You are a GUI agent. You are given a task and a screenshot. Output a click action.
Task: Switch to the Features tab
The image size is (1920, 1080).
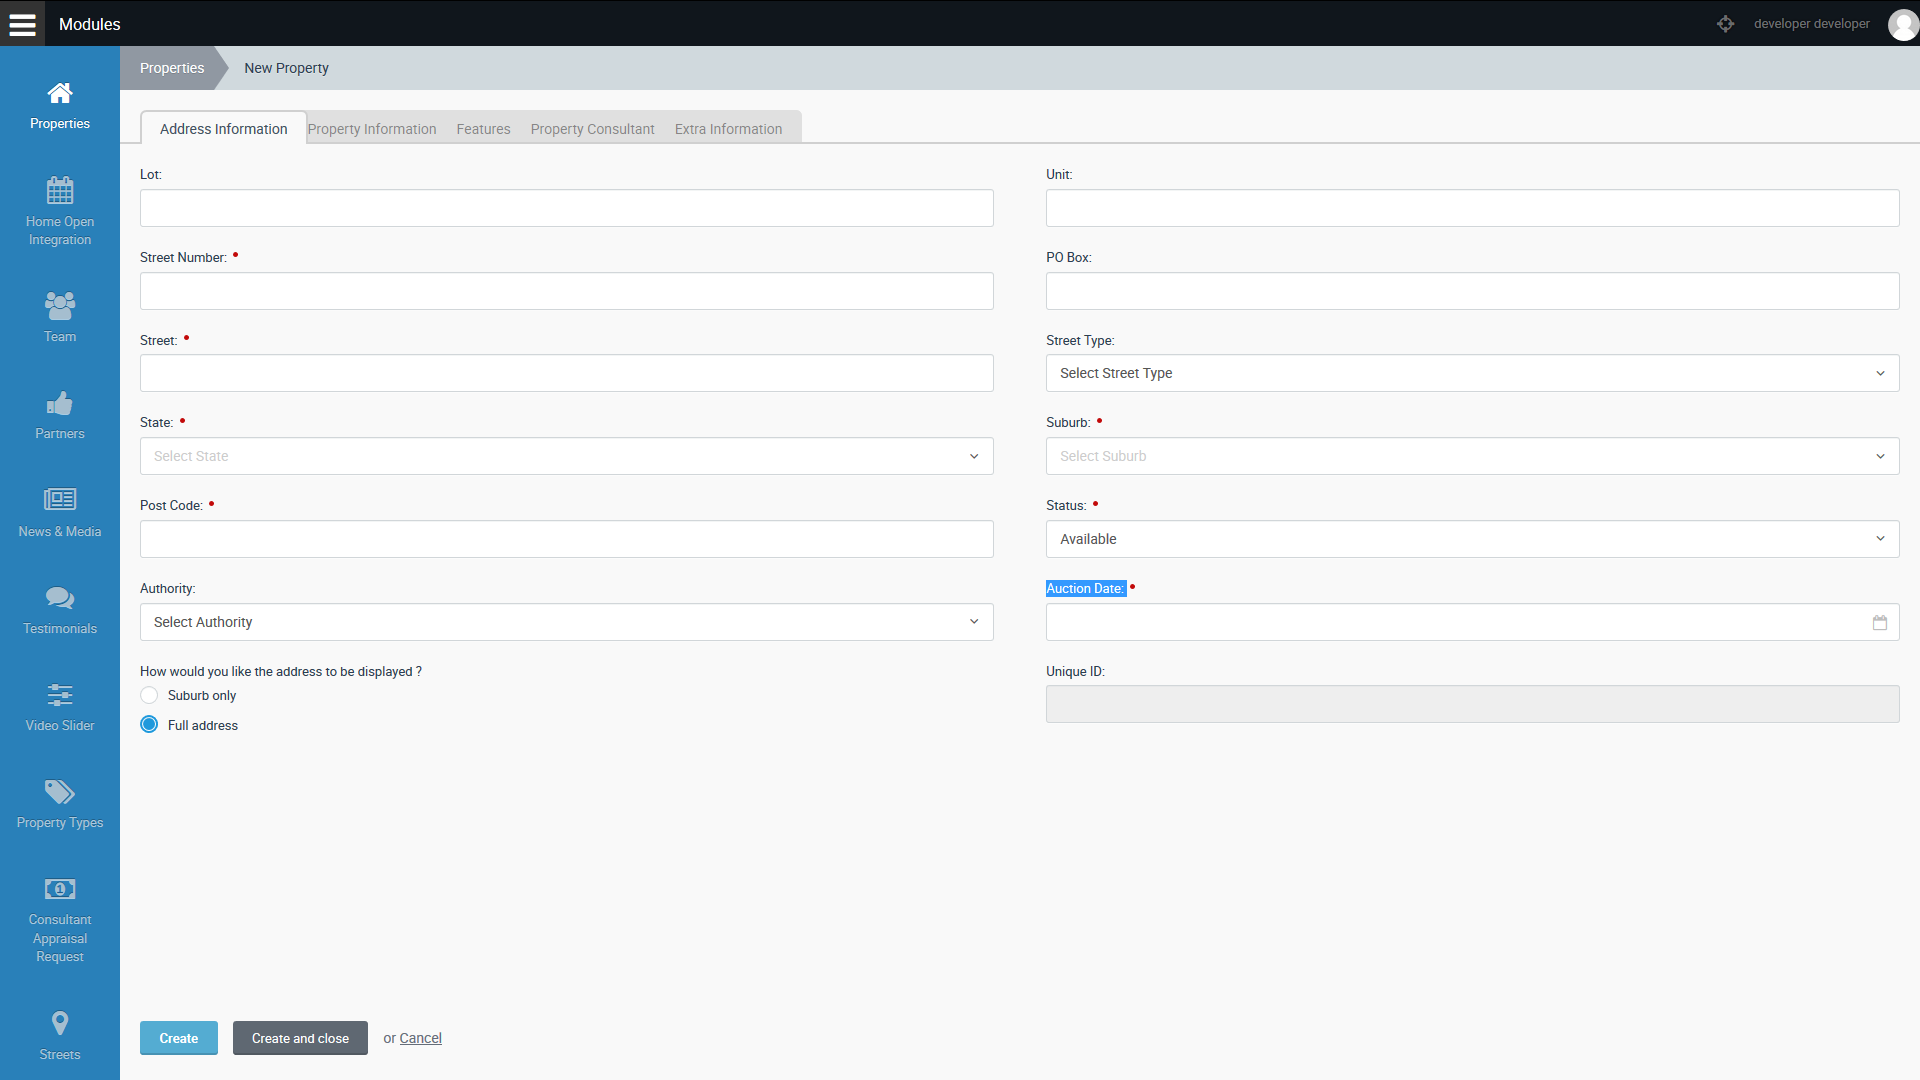pos(483,129)
